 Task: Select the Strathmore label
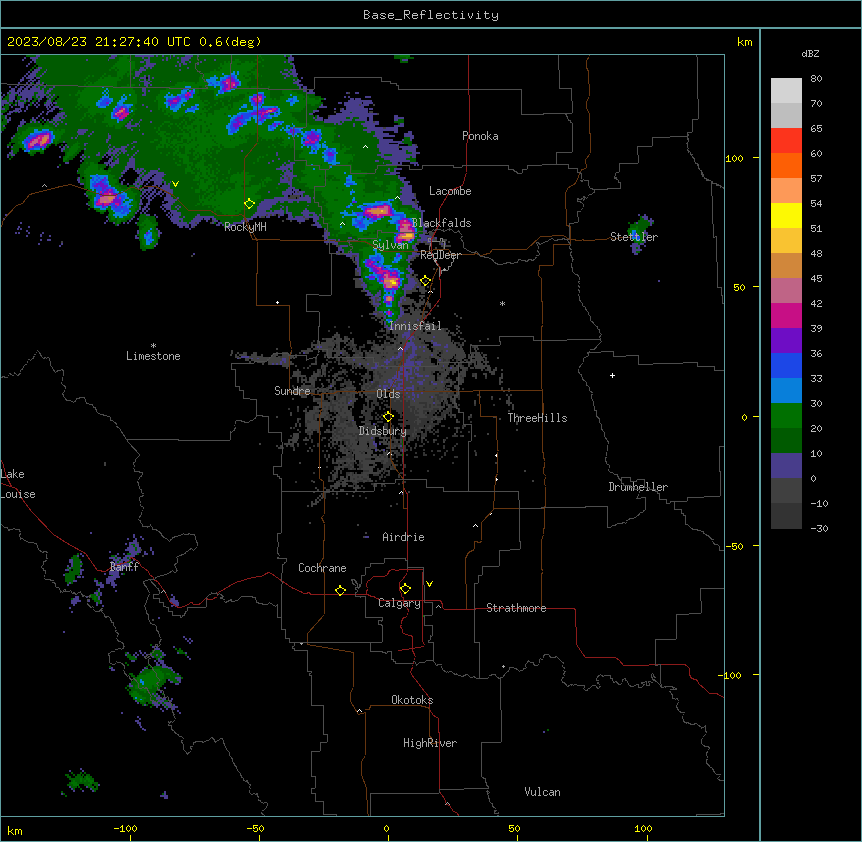point(516,608)
